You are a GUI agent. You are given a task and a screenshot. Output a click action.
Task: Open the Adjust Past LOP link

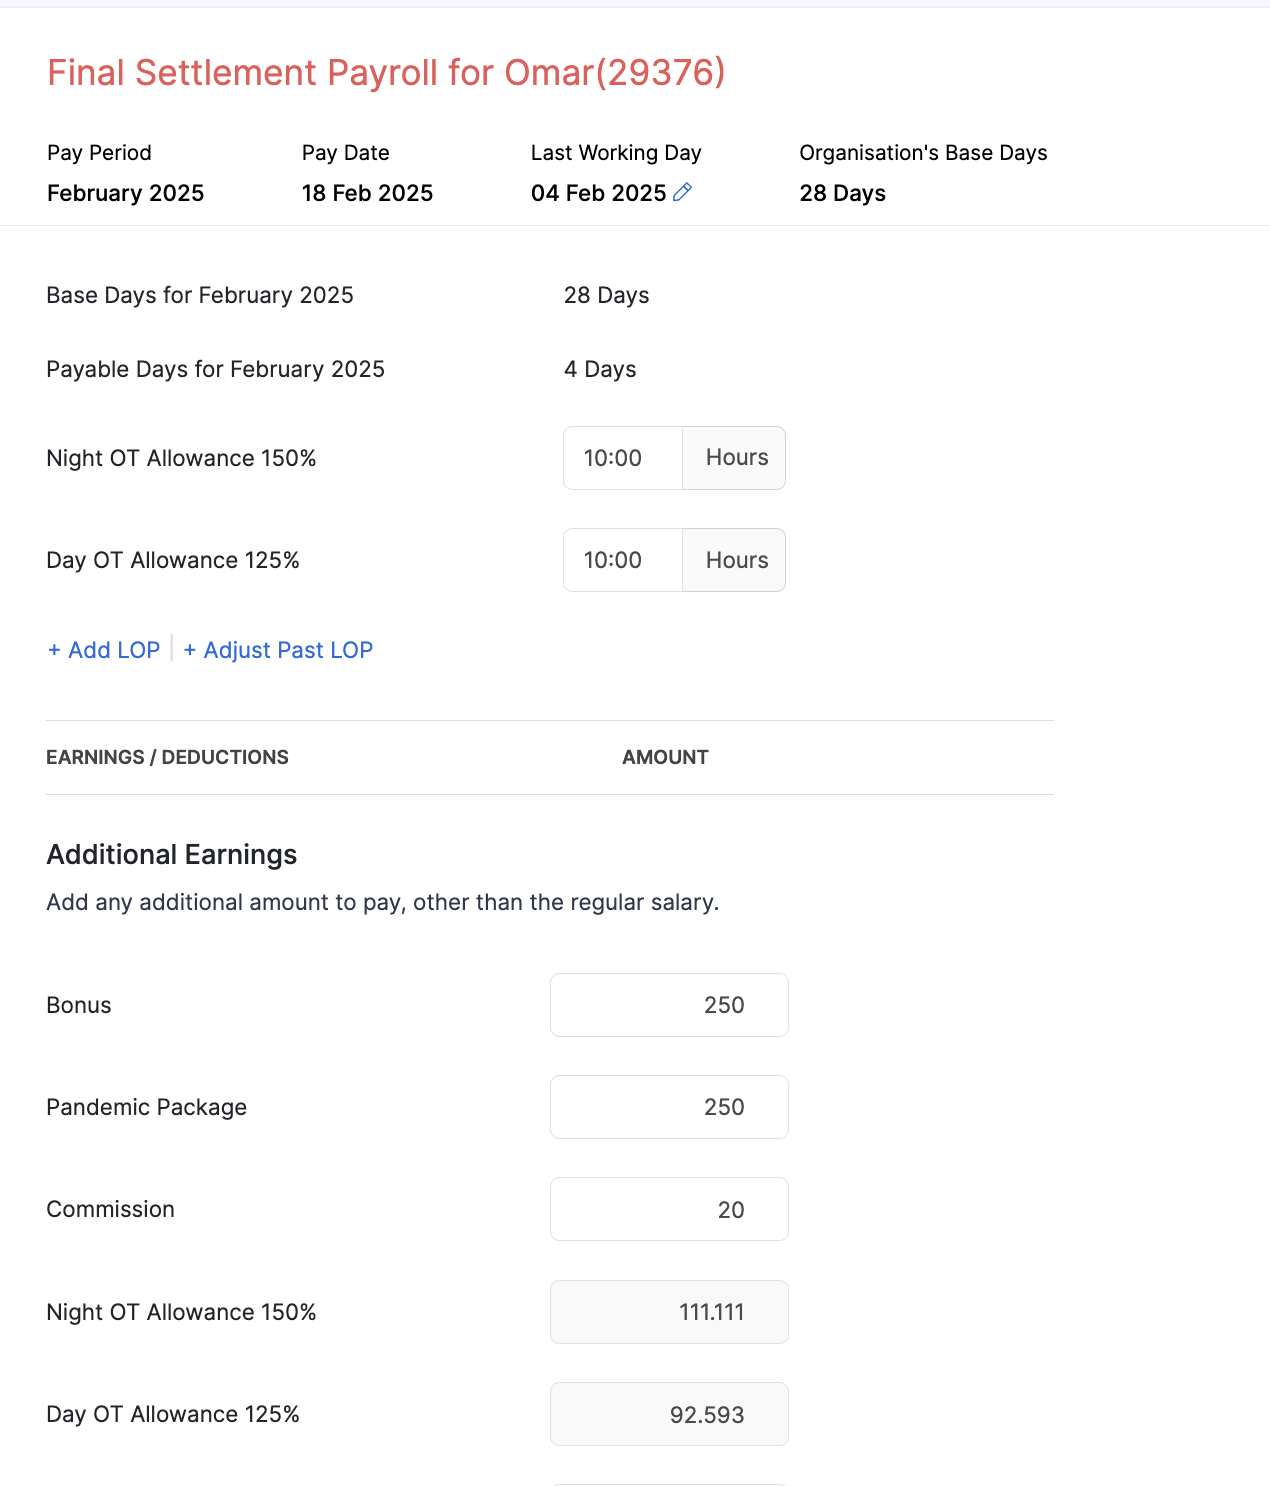point(278,650)
